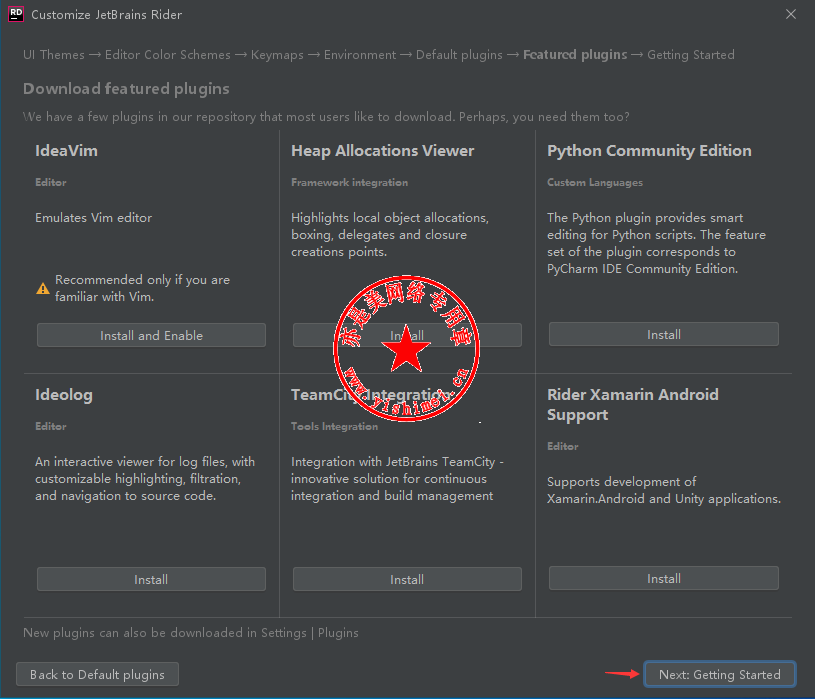815x699 pixels.
Task: Click "An interactive viewer for log files" description
Action: click(x=145, y=479)
